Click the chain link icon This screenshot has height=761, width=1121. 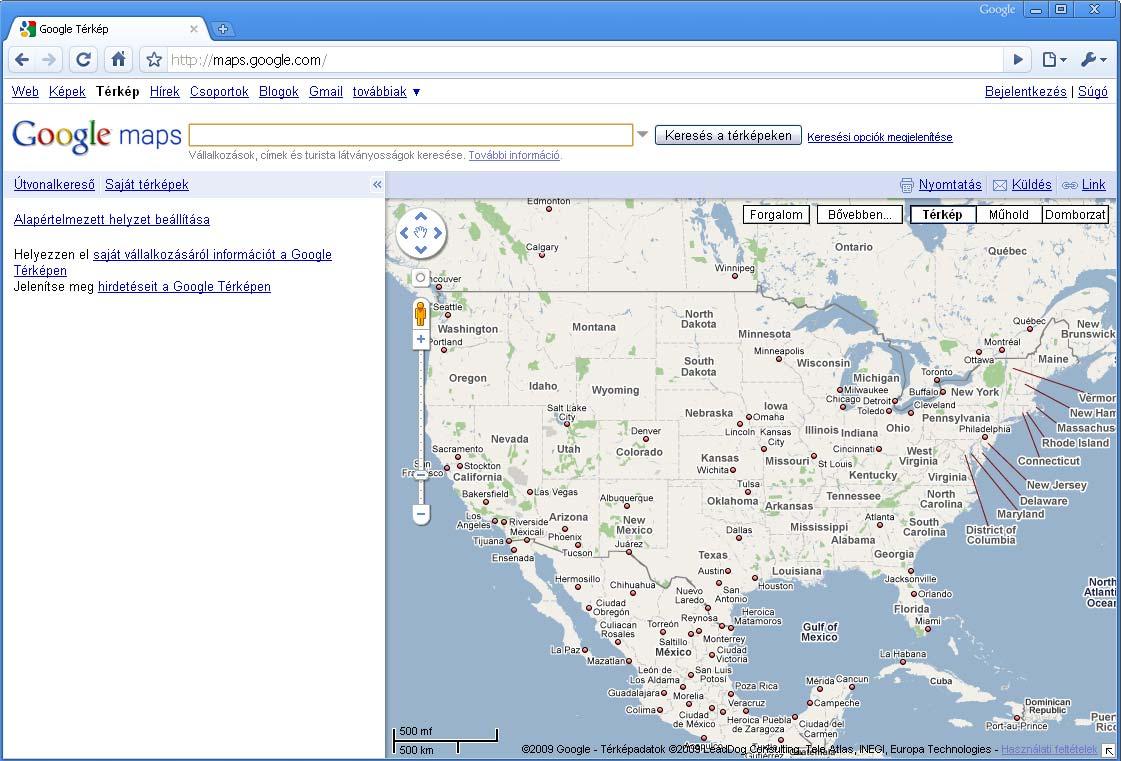click(x=1070, y=185)
